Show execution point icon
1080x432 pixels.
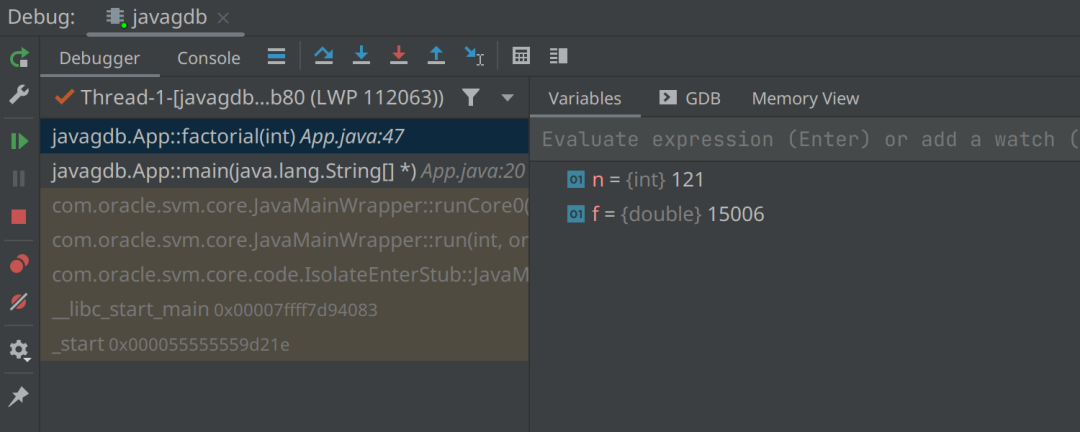(x=276, y=56)
